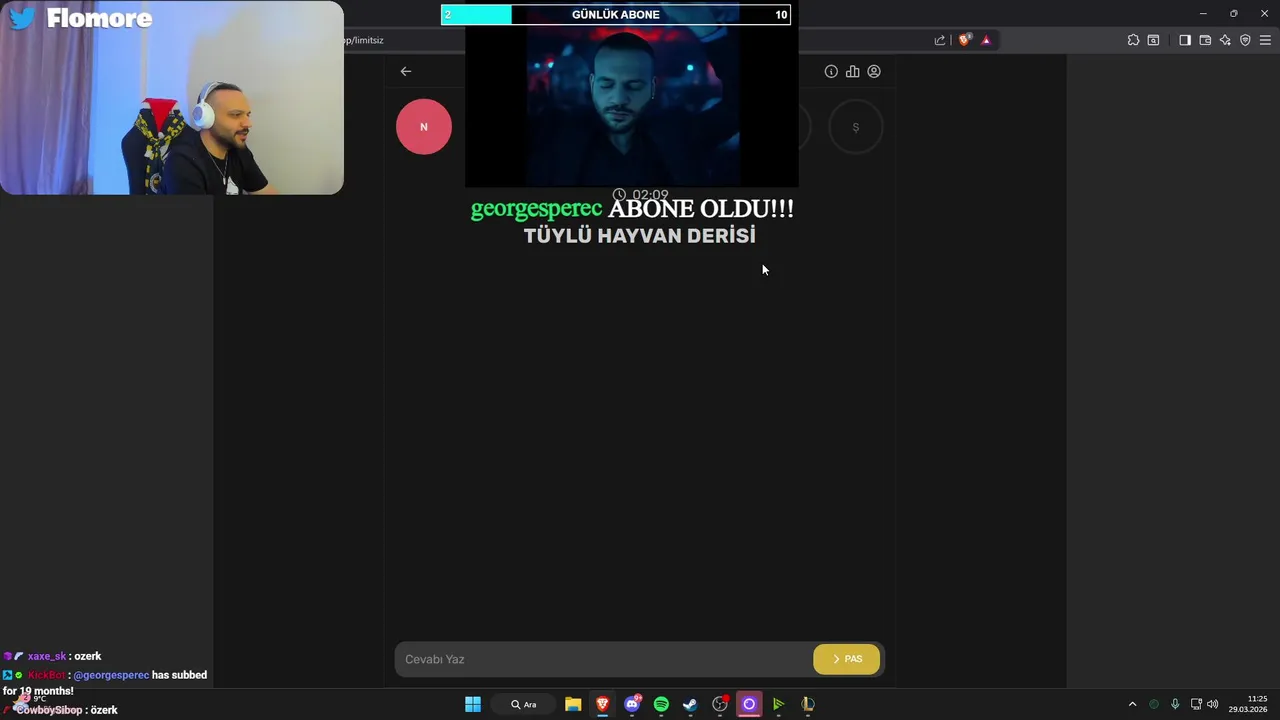Open Discord from the taskbar
This screenshot has height=720, width=1280.
click(632, 704)
